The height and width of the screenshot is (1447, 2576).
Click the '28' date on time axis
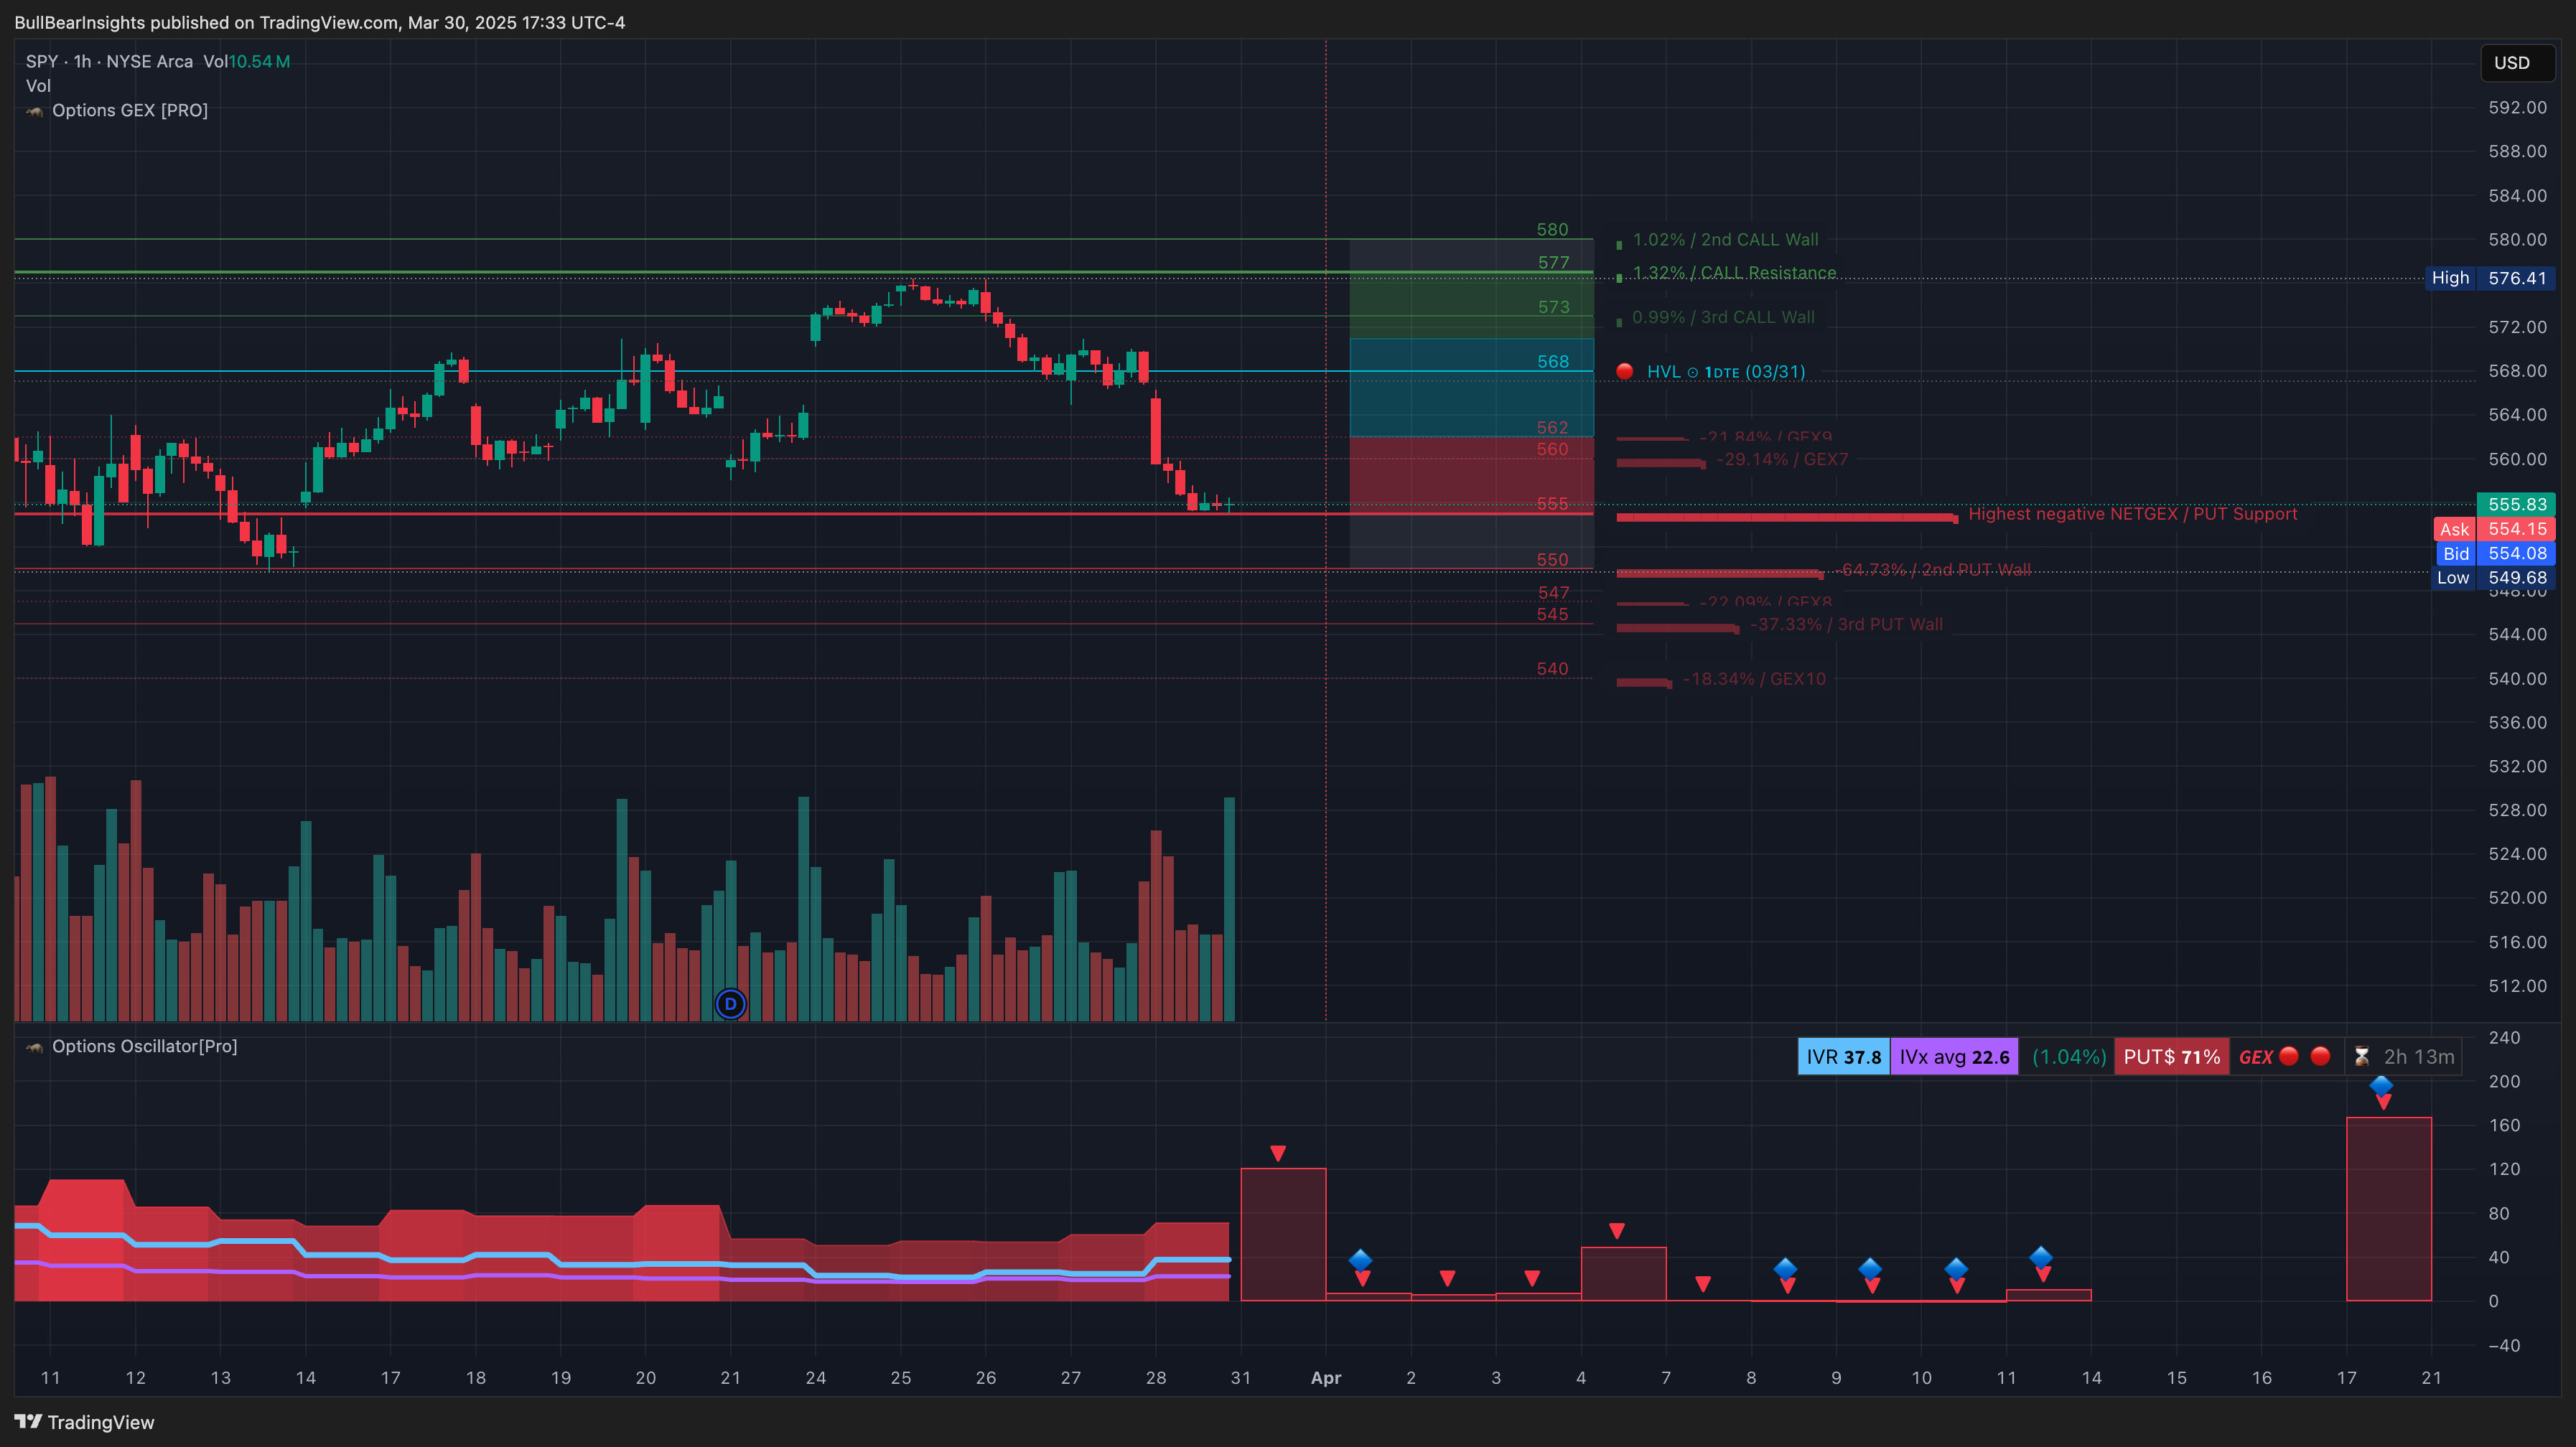tap(1156, 1378)
